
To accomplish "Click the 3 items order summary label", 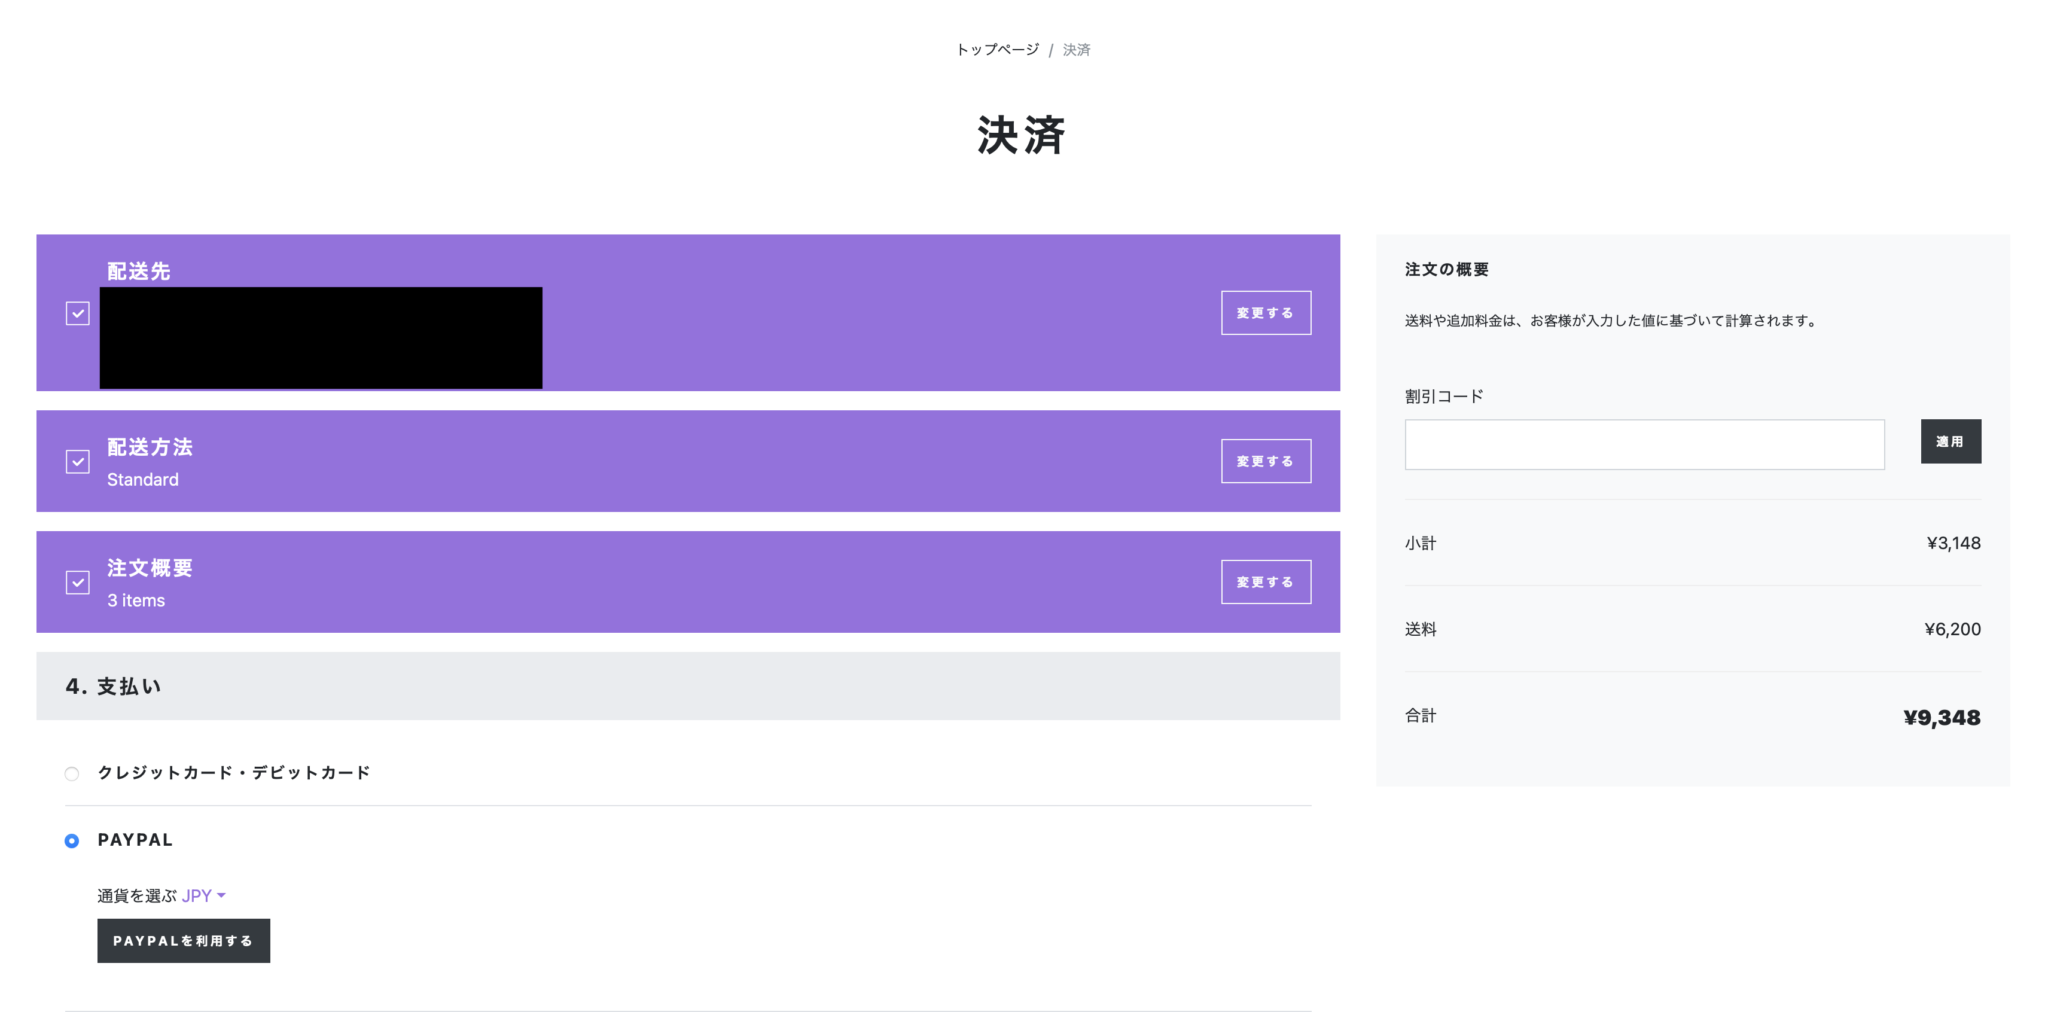I will (x=136, y=600).
